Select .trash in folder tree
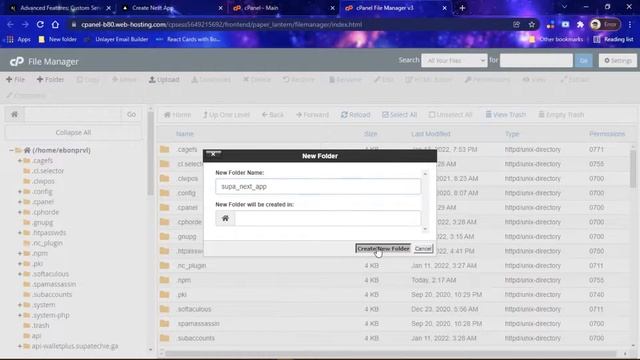640x360 pixels. [x=41, y=325]
